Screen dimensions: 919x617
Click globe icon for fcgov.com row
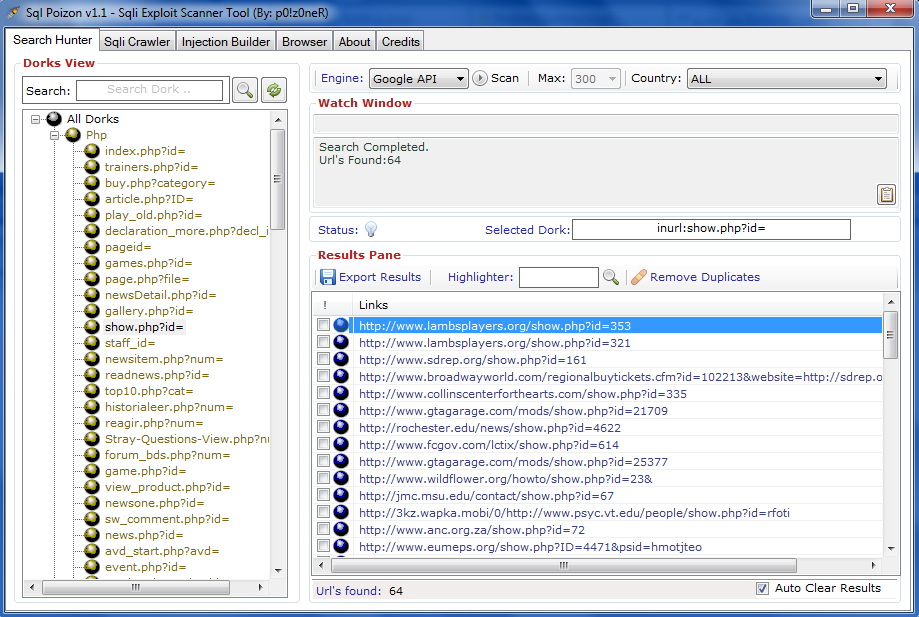coord(341,444)
